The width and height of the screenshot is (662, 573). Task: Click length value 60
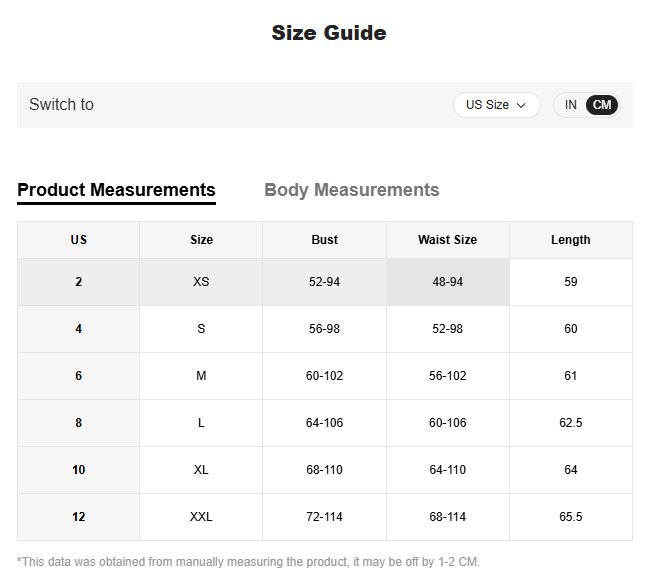click(571, 329)
